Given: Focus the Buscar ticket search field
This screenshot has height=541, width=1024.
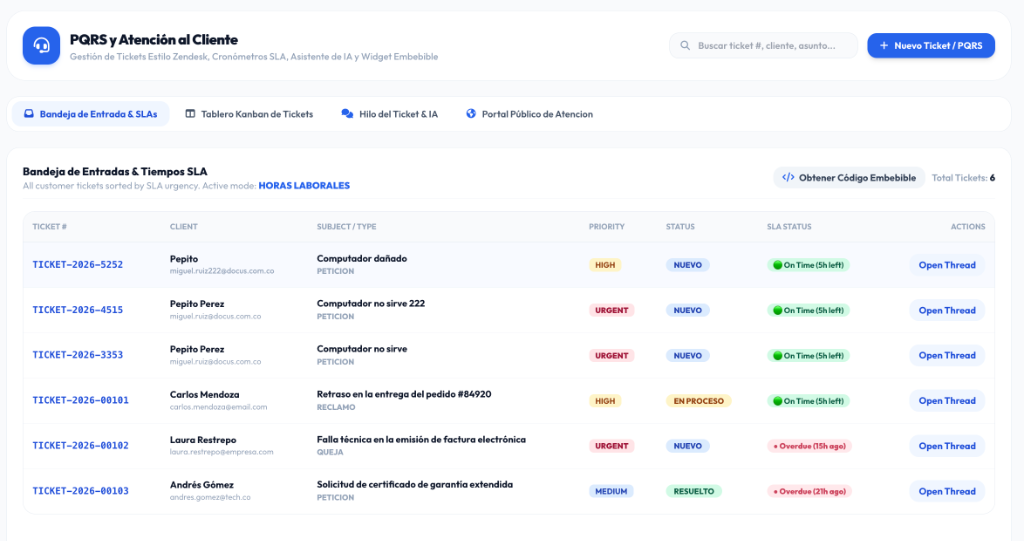Looking at the screenshot, I should tap(763, 46).
